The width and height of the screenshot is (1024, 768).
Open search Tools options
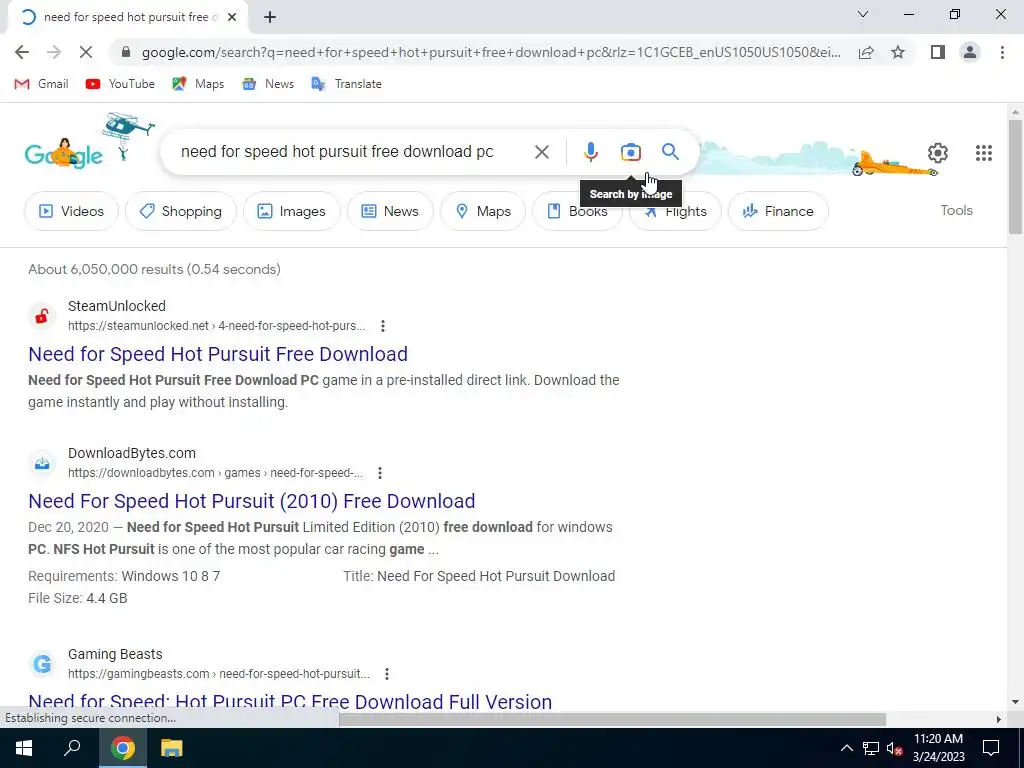coord(956,210)
